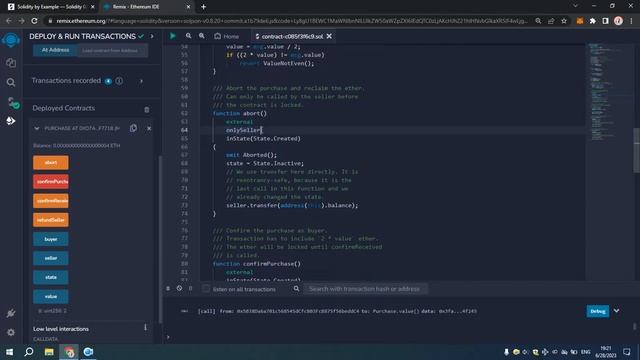Select the Remix - Ethereum IDE browser tab
The image size is (640, 360).
click(x=147, y=7)
